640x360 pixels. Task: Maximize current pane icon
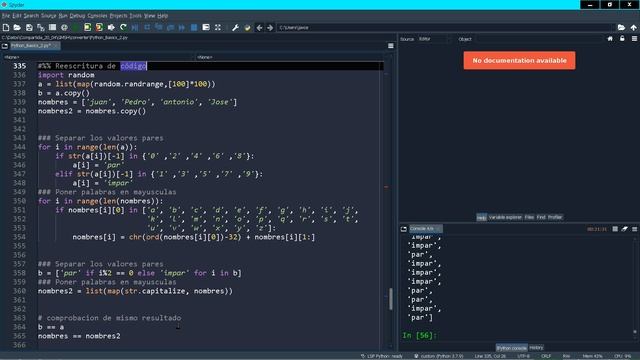coord(206,27)
